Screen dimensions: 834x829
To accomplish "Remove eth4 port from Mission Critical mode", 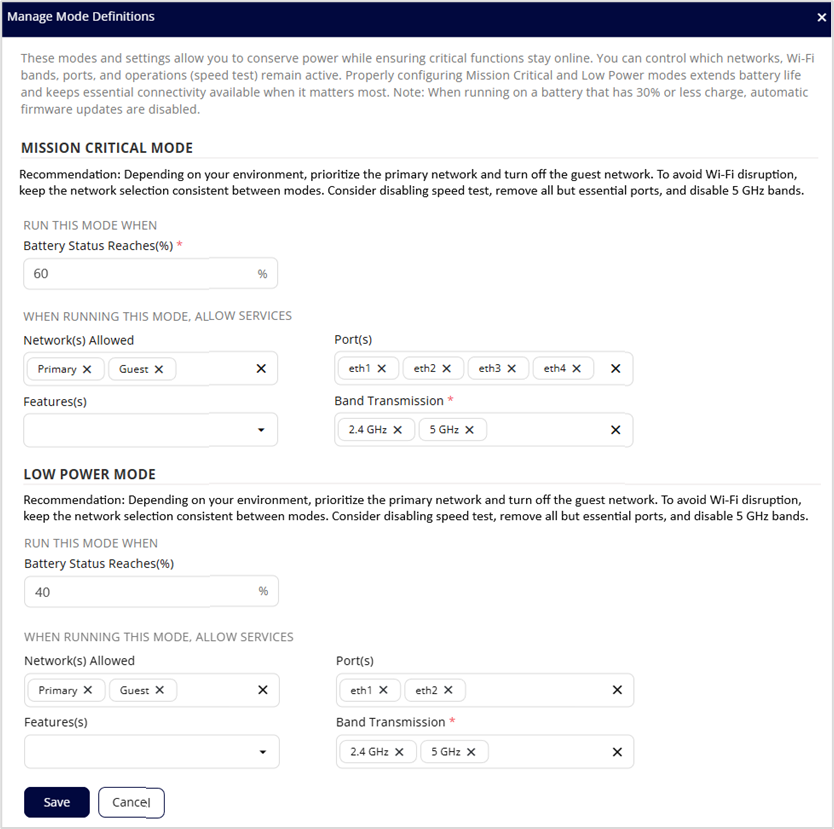I will (x=577, y=368).
